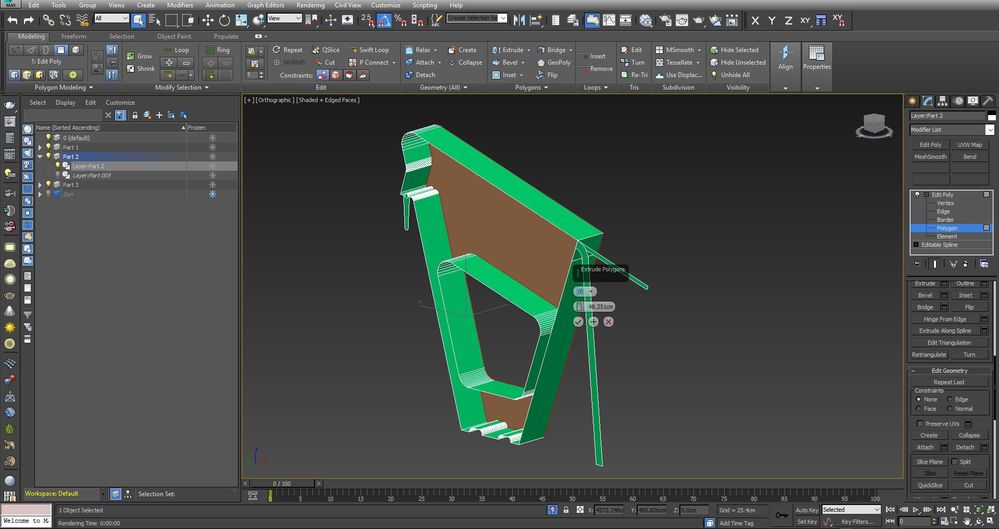Activate the Select and Link chain icon
The height and width of the screenshot is (529, 999).
48,20
